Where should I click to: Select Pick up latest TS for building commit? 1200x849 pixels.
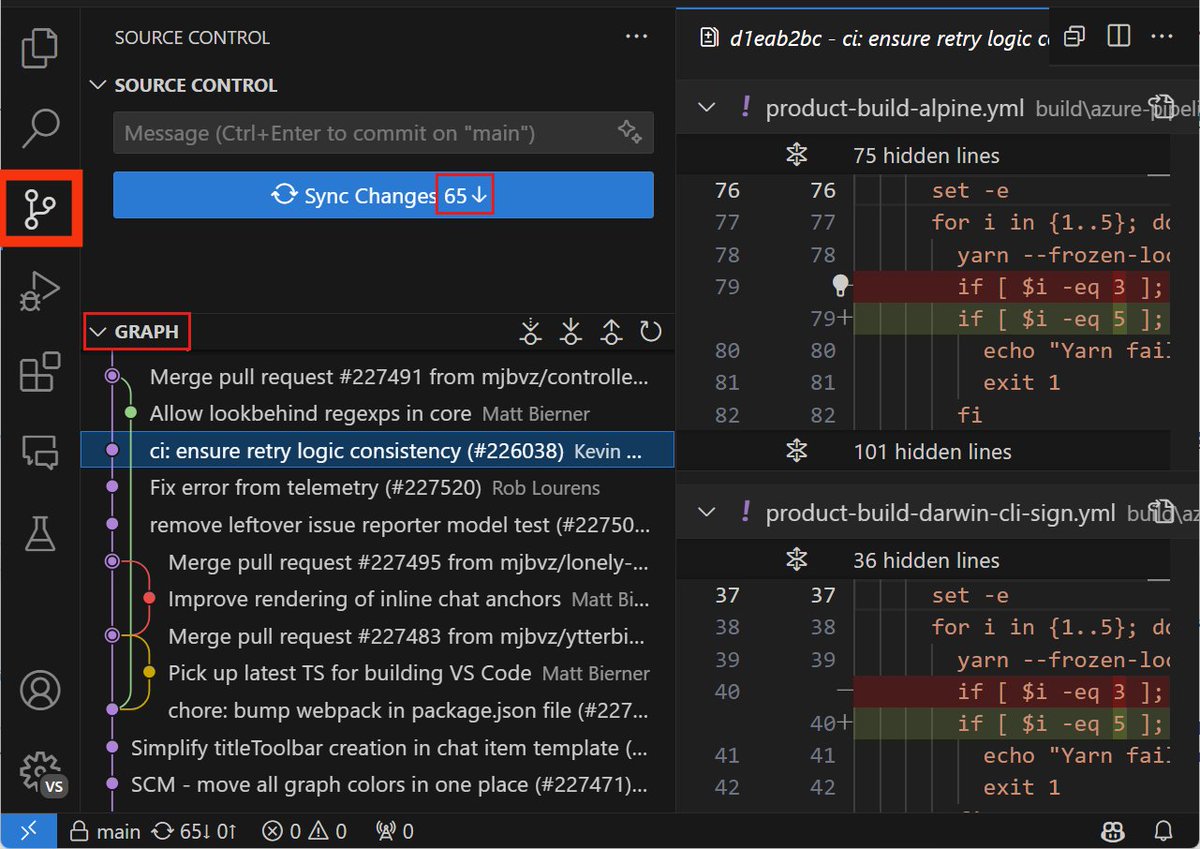coord(377,674)
